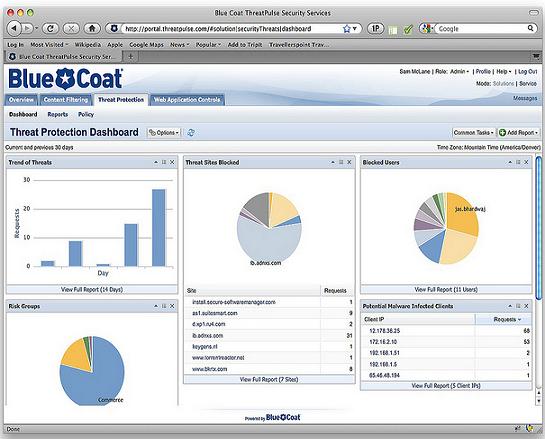
Task: Select the Dashboard sub-tab
Action: click(x=23, y=114)
